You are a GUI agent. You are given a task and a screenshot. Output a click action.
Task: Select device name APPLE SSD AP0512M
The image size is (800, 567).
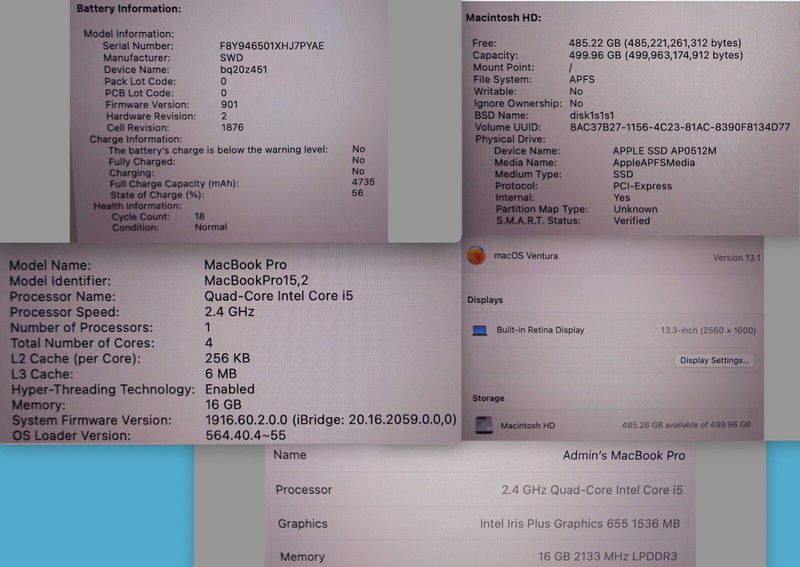(x=664, y=151)
